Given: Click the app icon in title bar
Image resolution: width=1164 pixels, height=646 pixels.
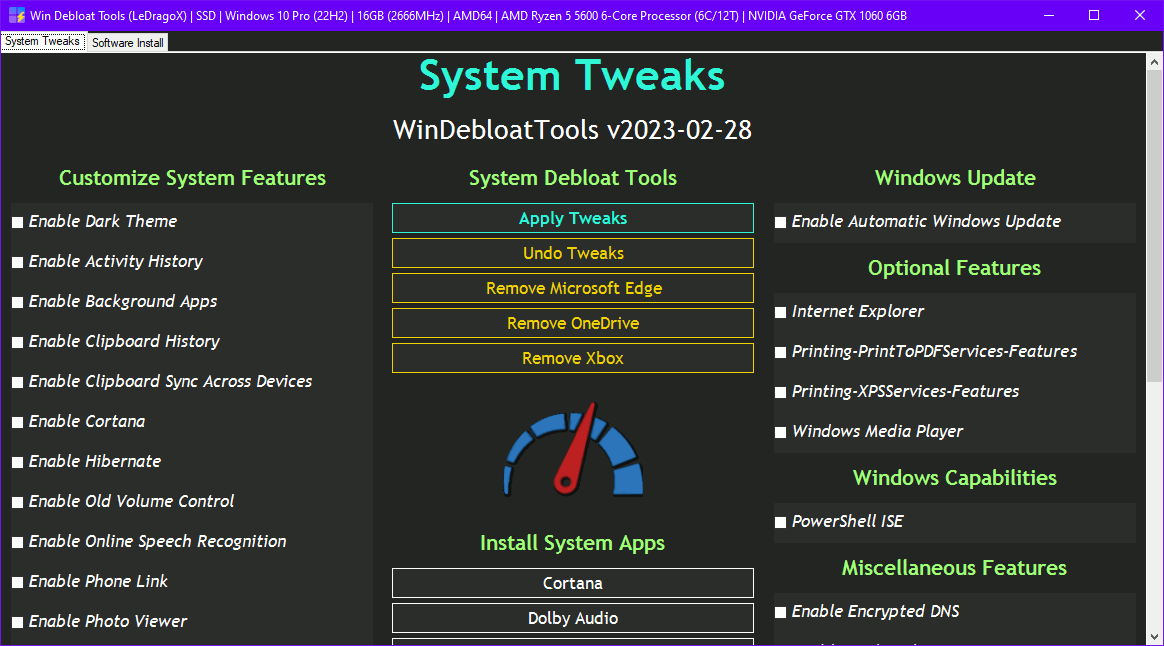Looking at the screenshot, I should tap(16, 15).
